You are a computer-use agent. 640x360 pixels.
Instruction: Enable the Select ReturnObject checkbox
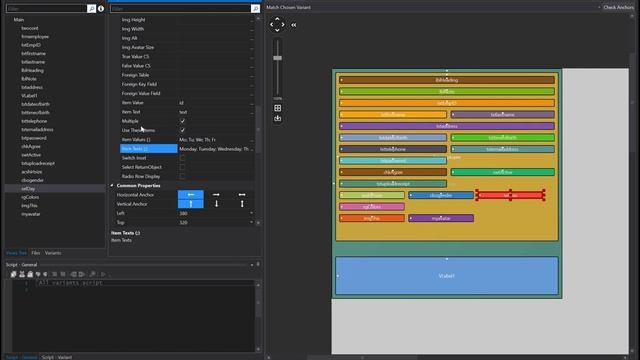182,167
